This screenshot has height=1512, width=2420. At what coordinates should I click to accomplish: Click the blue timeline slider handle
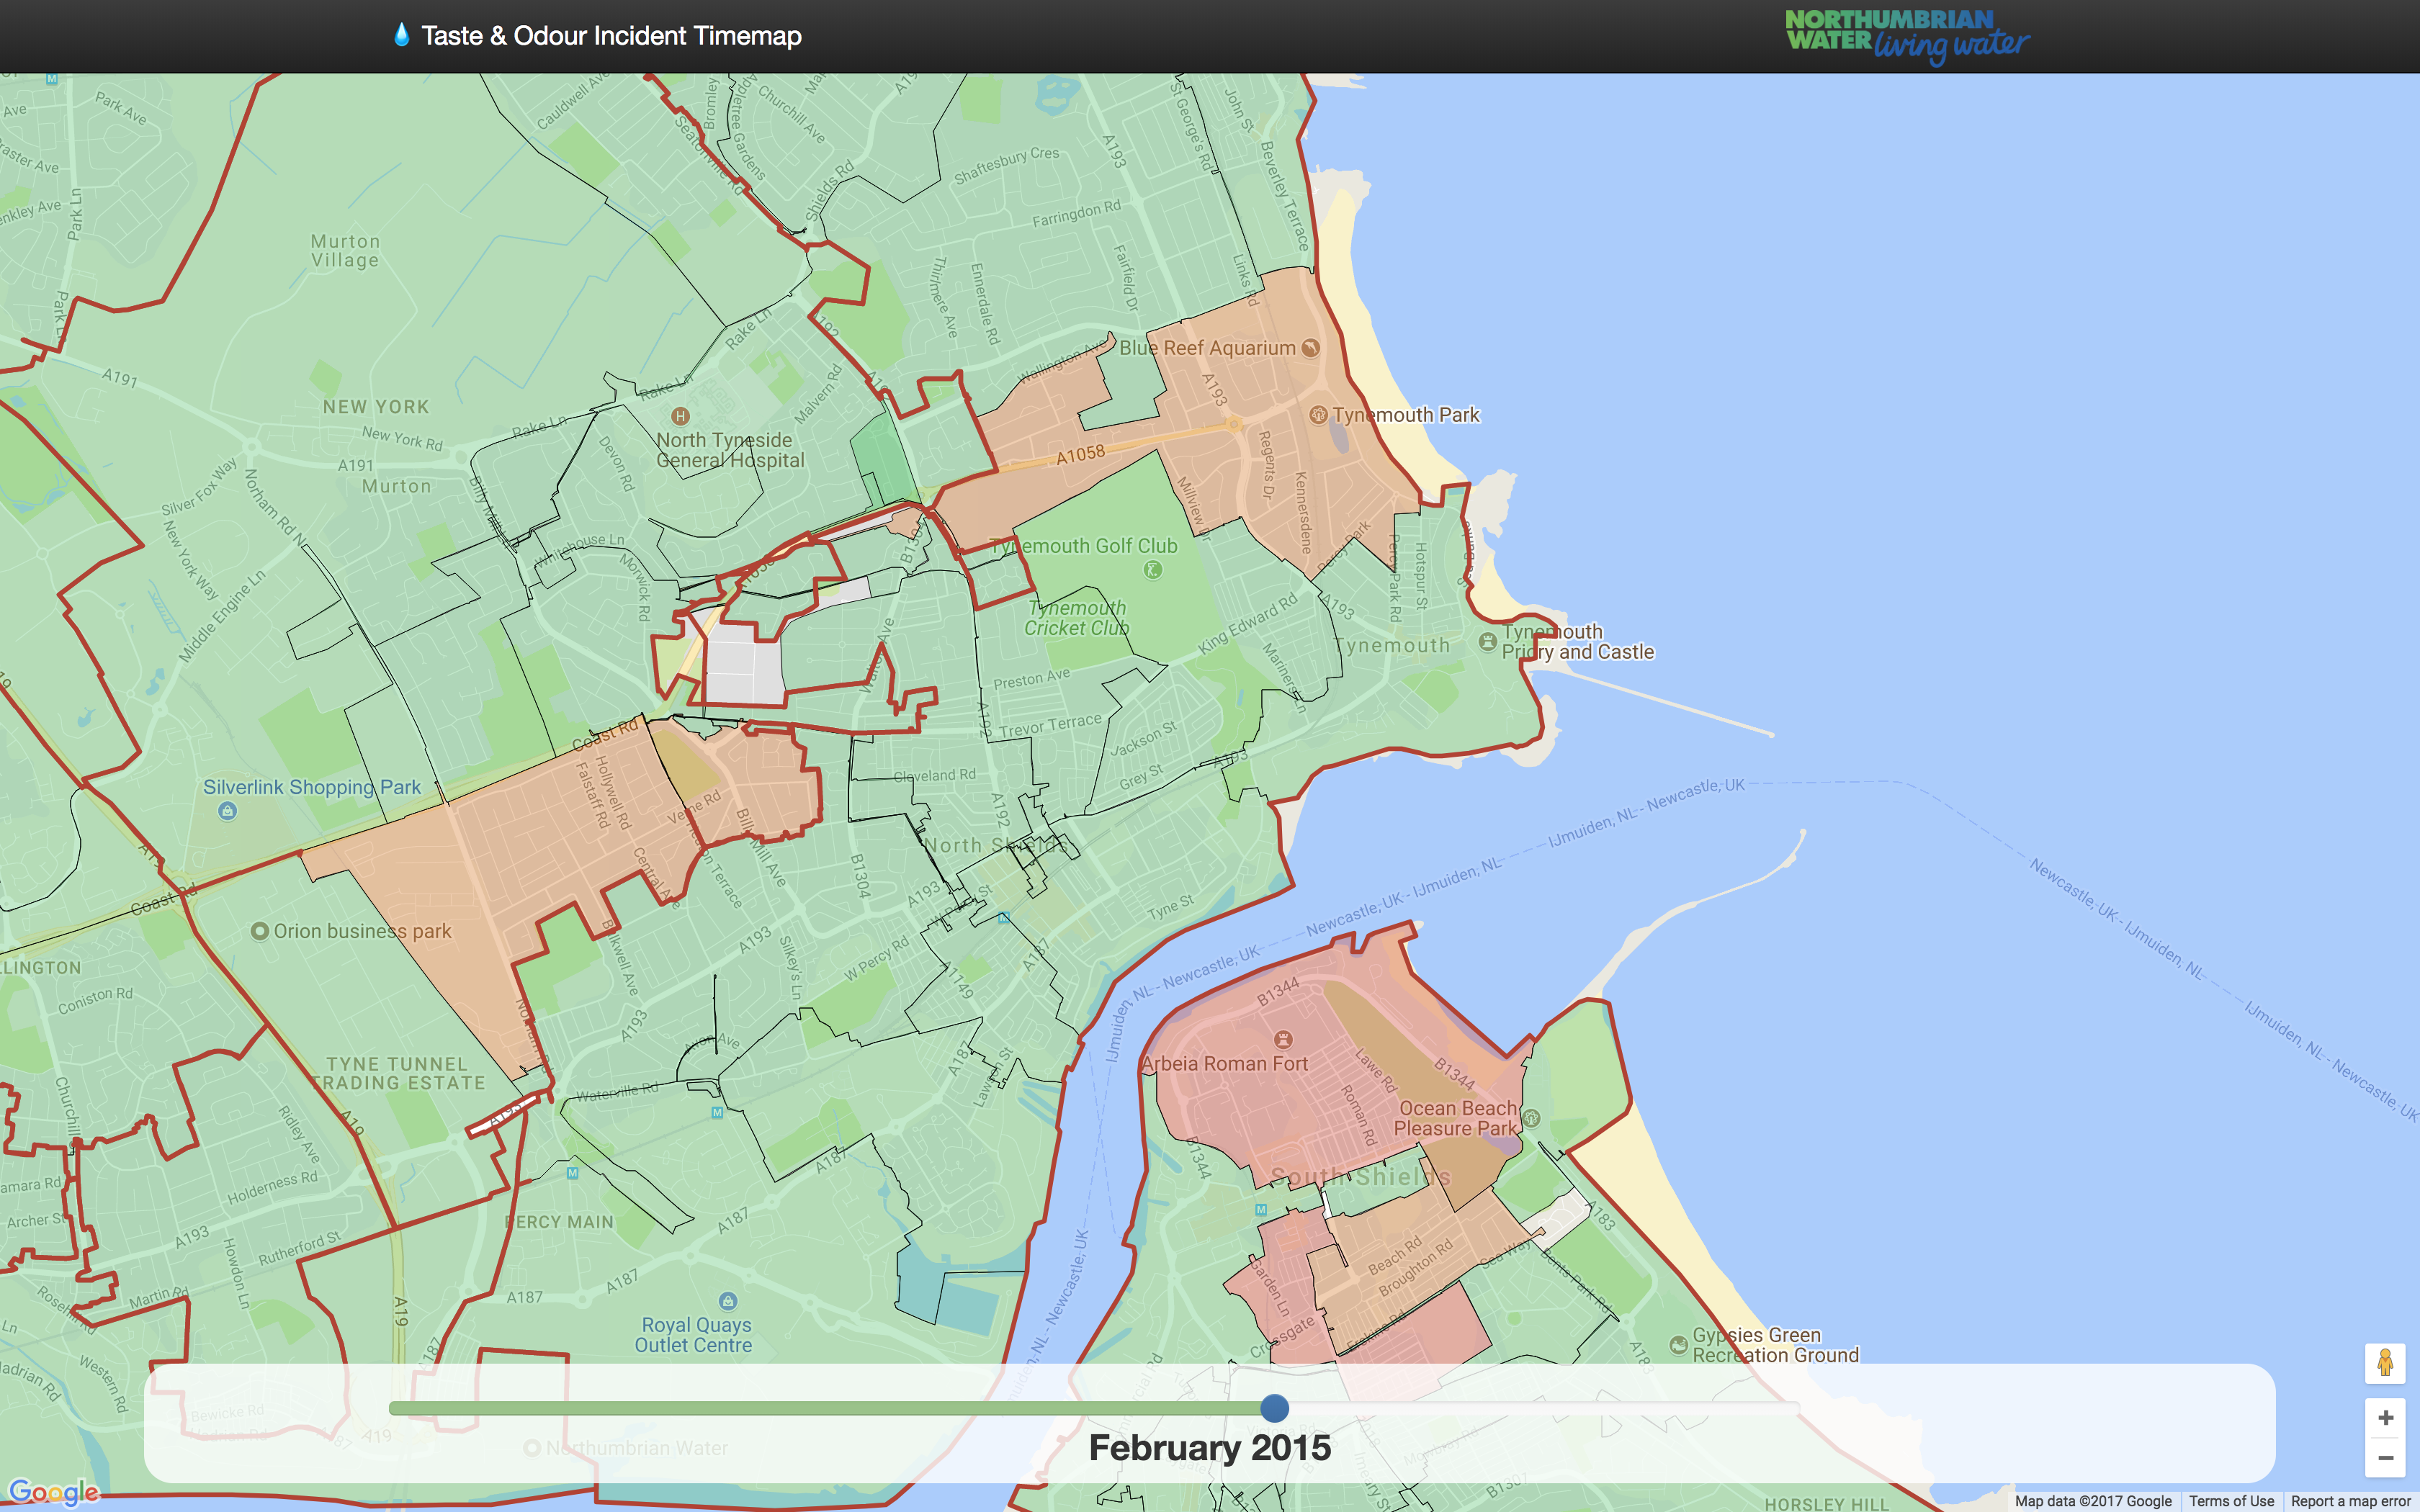click(1274, 1408)
